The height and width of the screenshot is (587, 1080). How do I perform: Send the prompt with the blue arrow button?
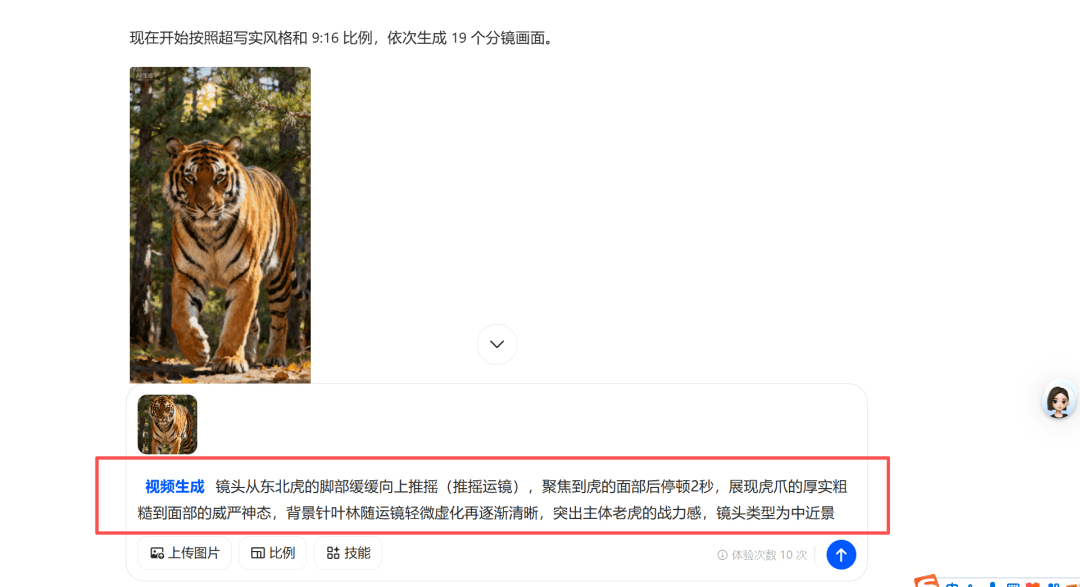841,555
